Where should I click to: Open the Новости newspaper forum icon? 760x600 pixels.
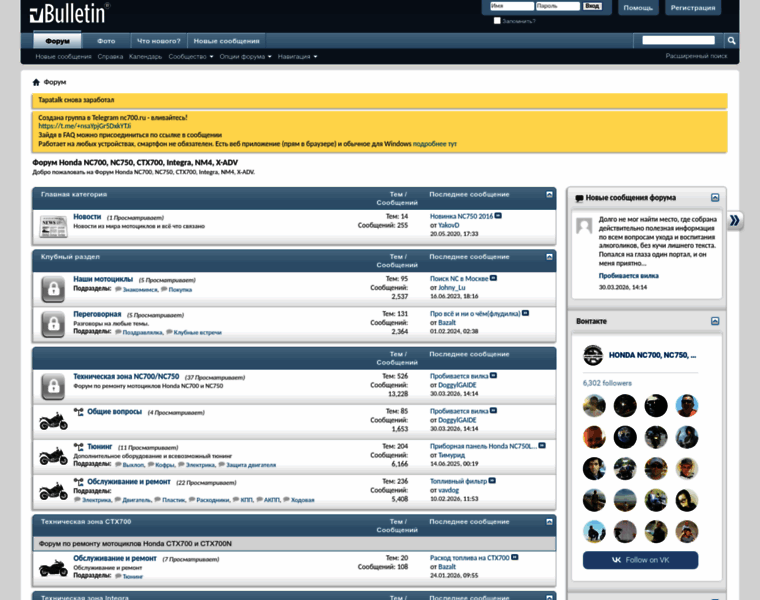pyautogui.click(x=53, y=226)
